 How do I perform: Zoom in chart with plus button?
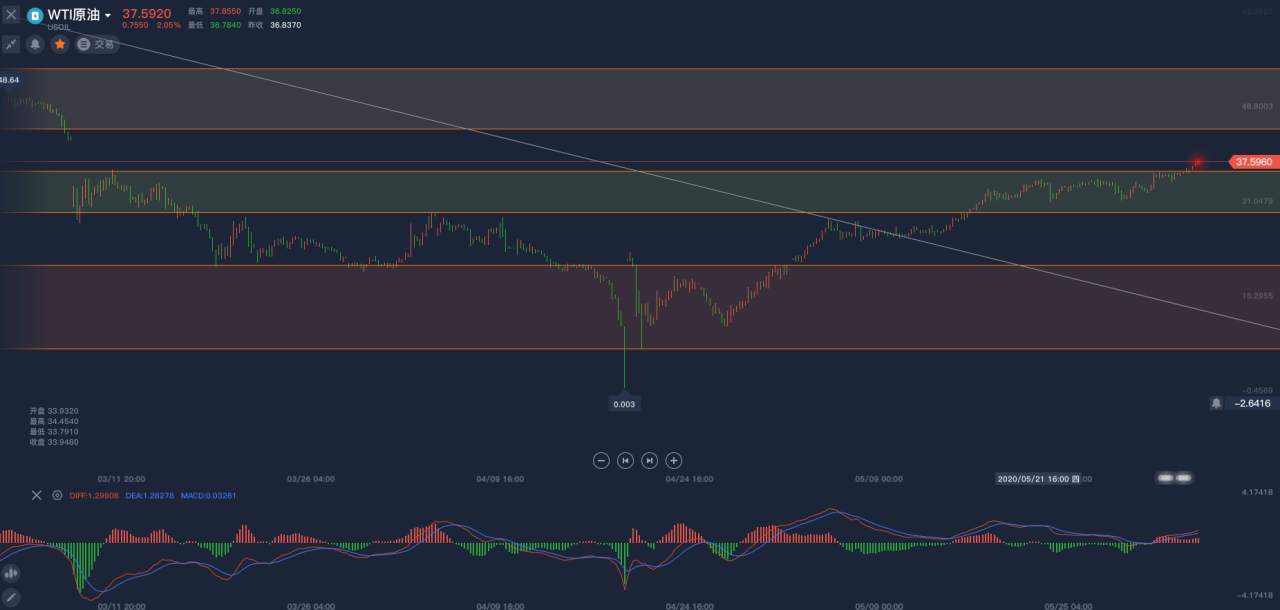[674, 460]
